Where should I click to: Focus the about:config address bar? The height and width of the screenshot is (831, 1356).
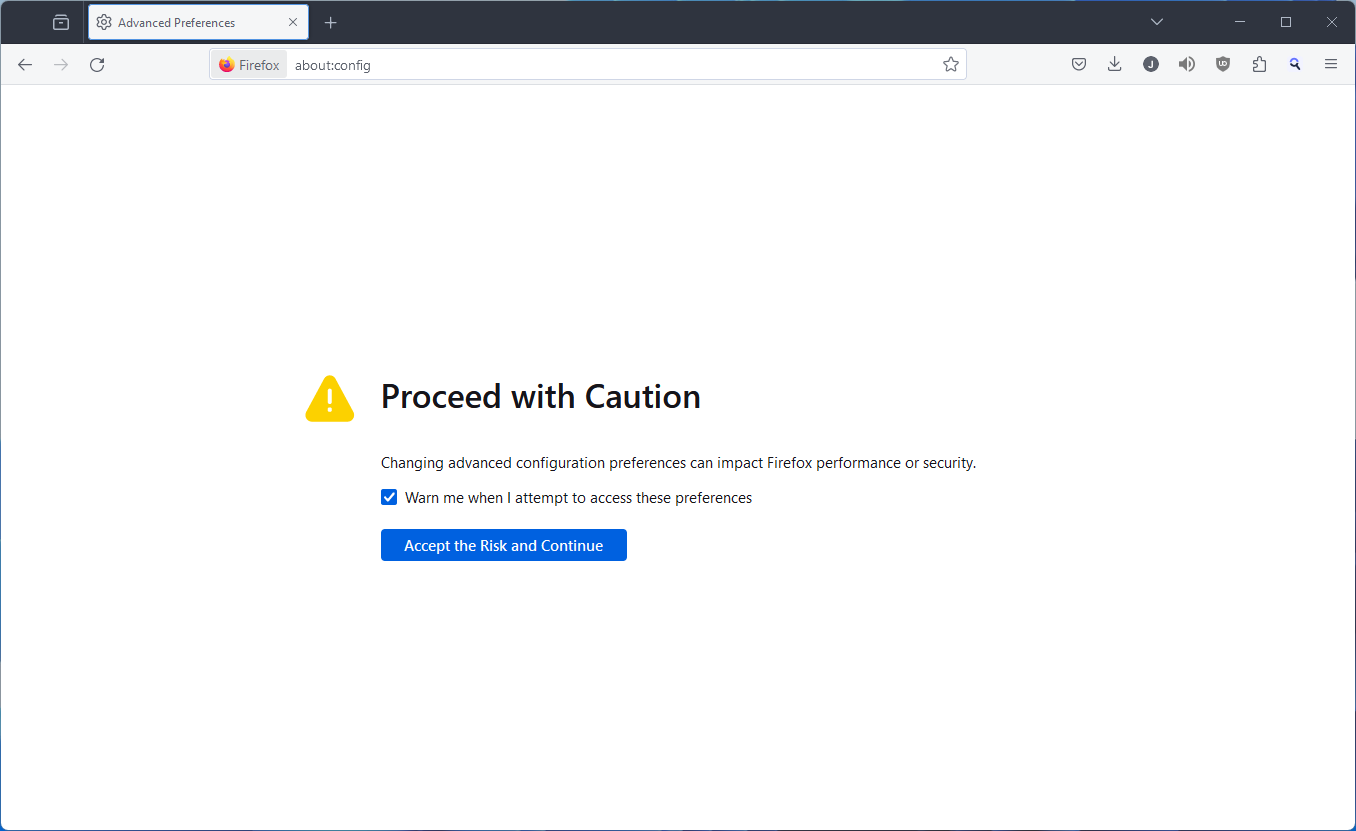click(612, 65)
